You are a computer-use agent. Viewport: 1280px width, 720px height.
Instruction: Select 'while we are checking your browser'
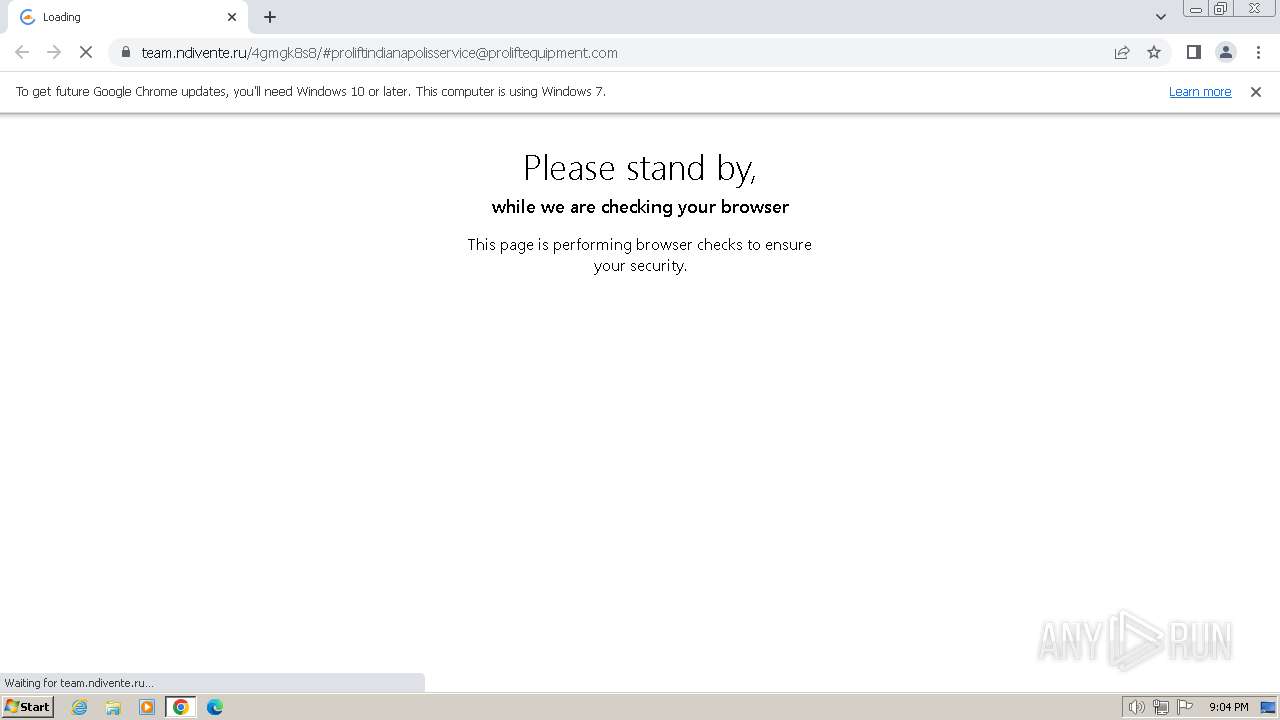pyautogui.click(x=640, y=207)
